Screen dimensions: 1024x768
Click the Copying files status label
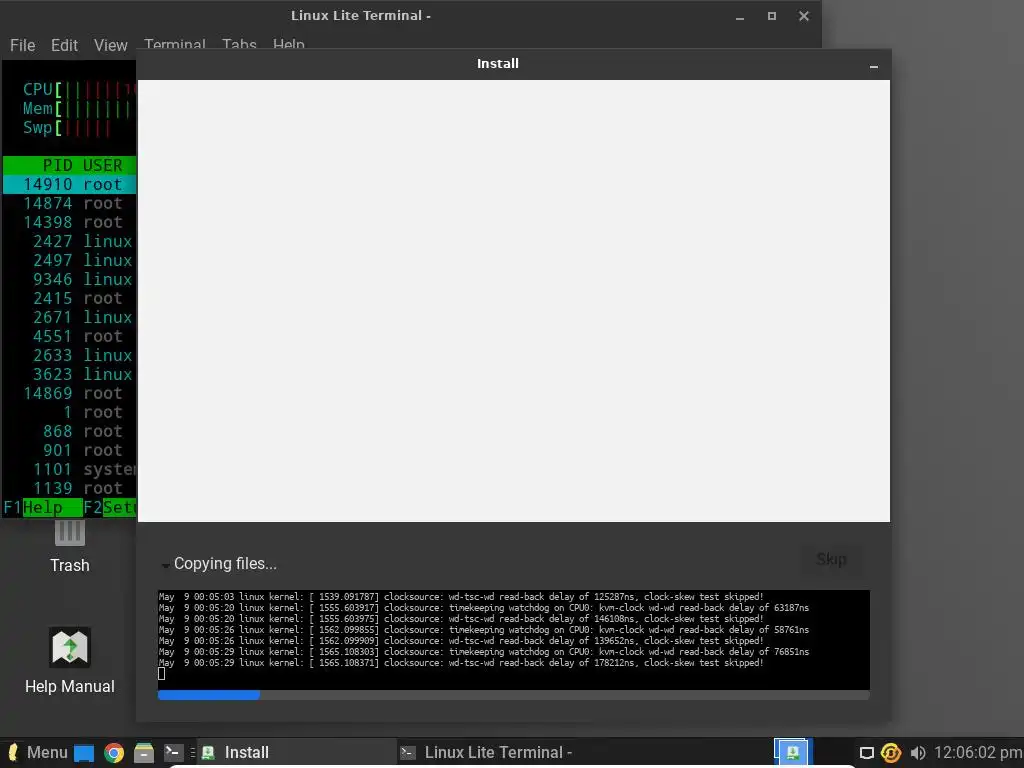(225, 564)
